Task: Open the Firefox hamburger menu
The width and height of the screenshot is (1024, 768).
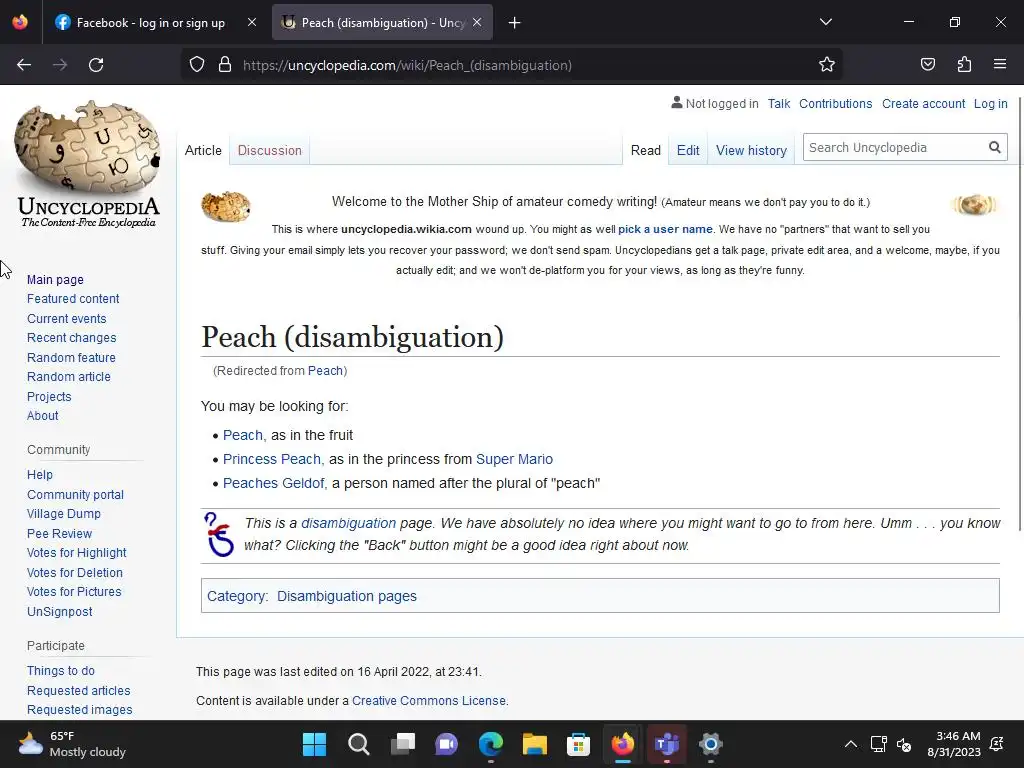Action: (1000, 65)
